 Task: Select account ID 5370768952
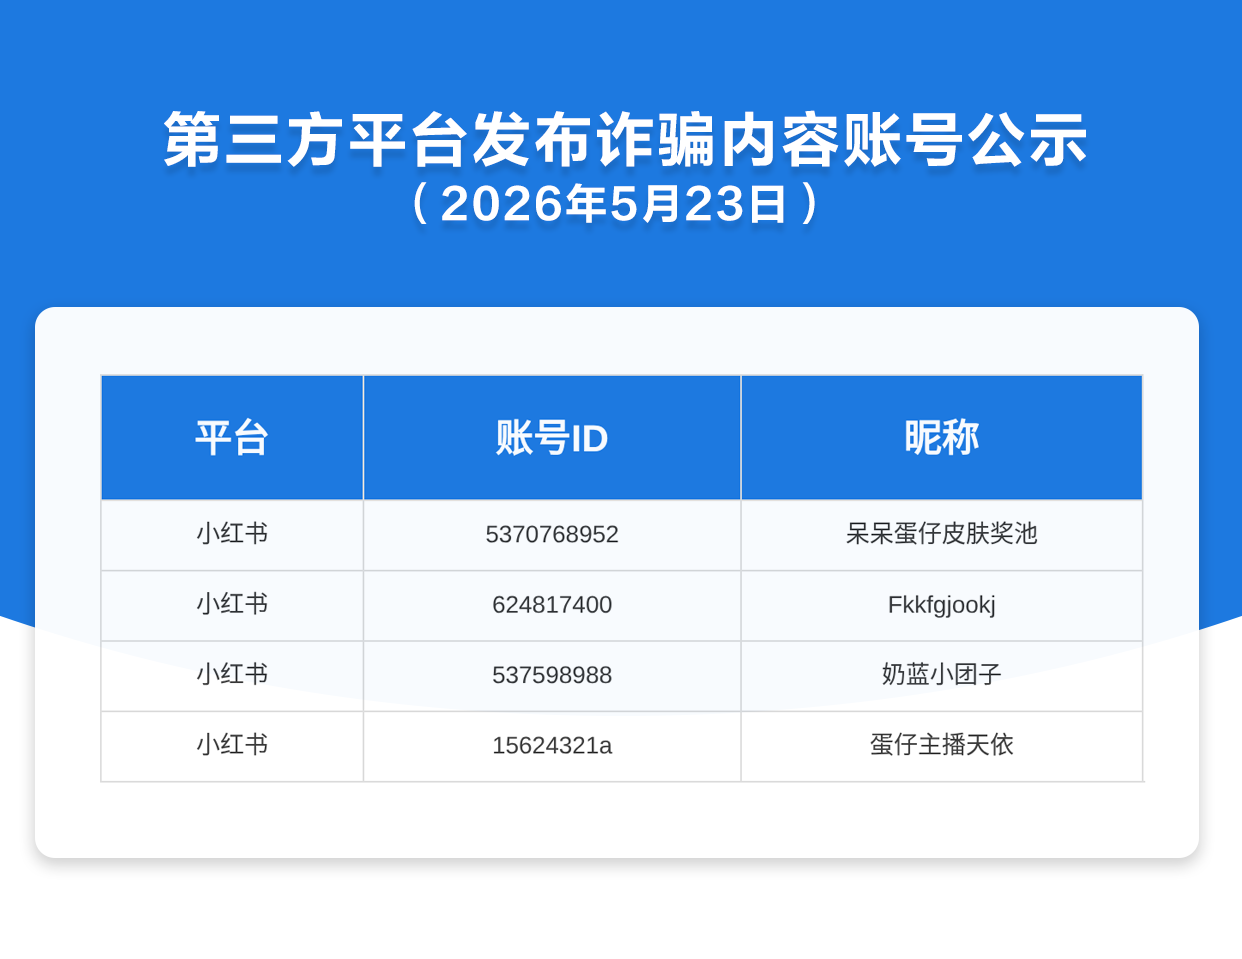tap(552, 534)
